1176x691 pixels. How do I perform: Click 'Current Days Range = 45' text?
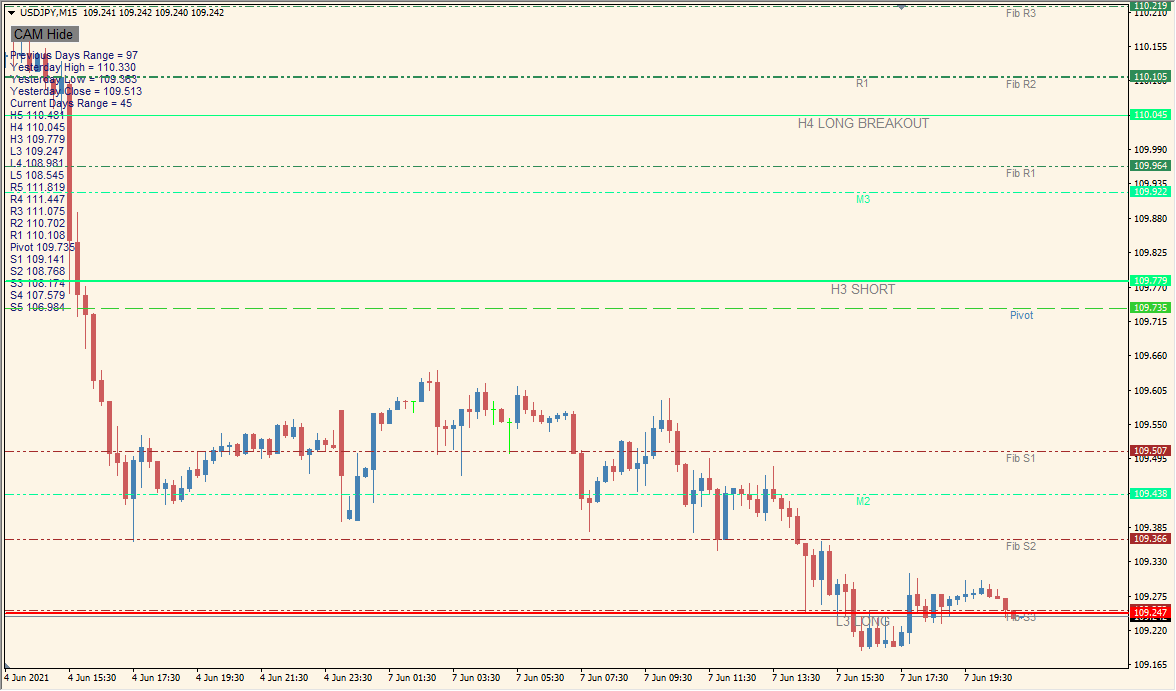70,104
